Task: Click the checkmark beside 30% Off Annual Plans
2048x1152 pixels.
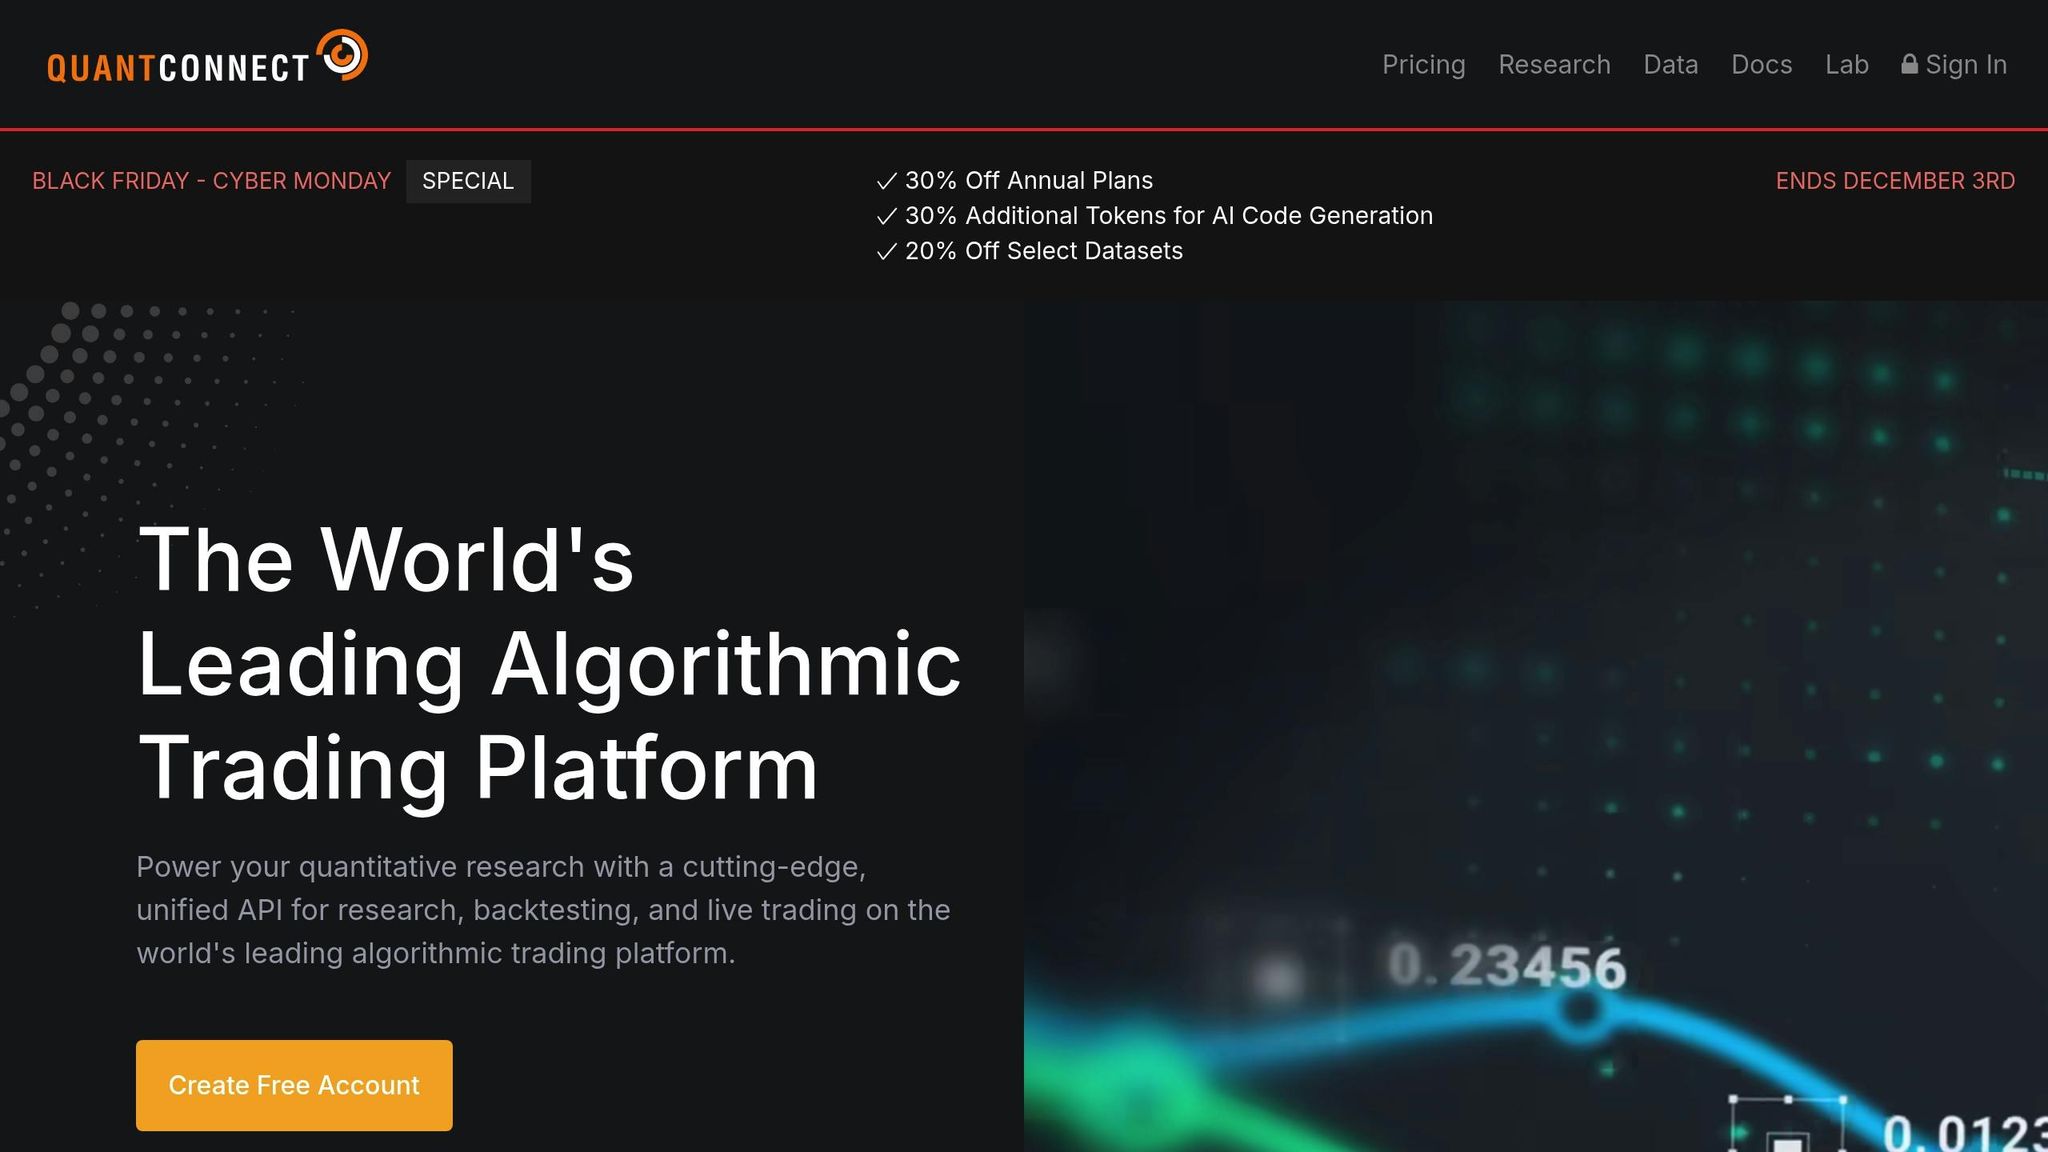Action: click(x=885, y=181)
